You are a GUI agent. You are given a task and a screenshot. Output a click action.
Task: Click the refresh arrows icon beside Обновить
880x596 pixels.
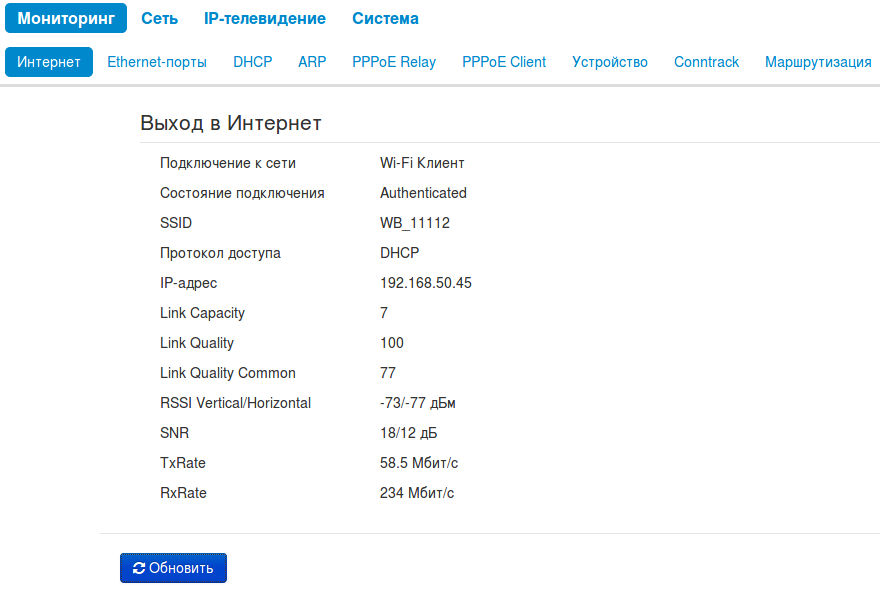click(x=139, y=568)
